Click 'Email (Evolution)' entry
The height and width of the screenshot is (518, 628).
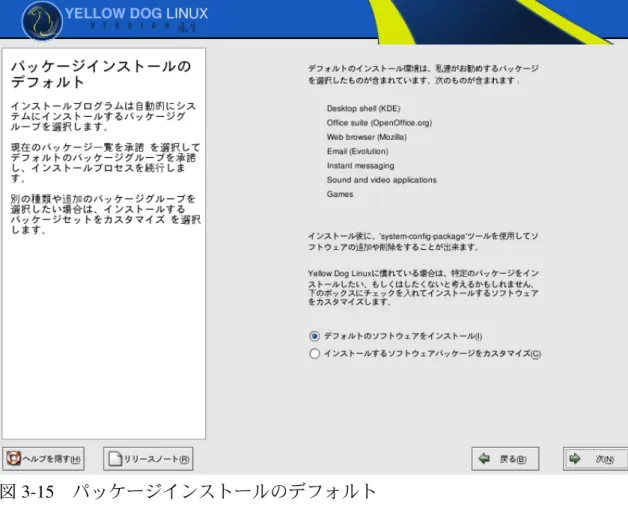coord(357,151)
